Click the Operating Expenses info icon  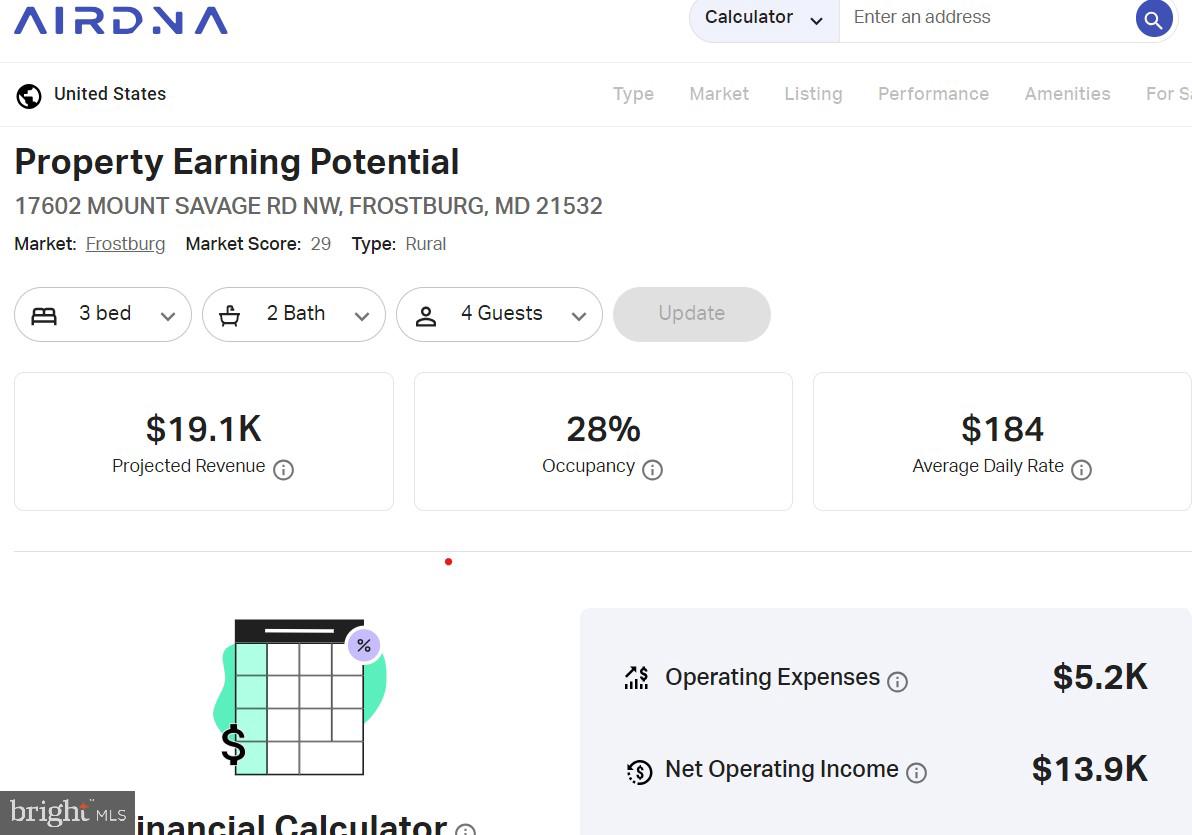coord(898,682)
